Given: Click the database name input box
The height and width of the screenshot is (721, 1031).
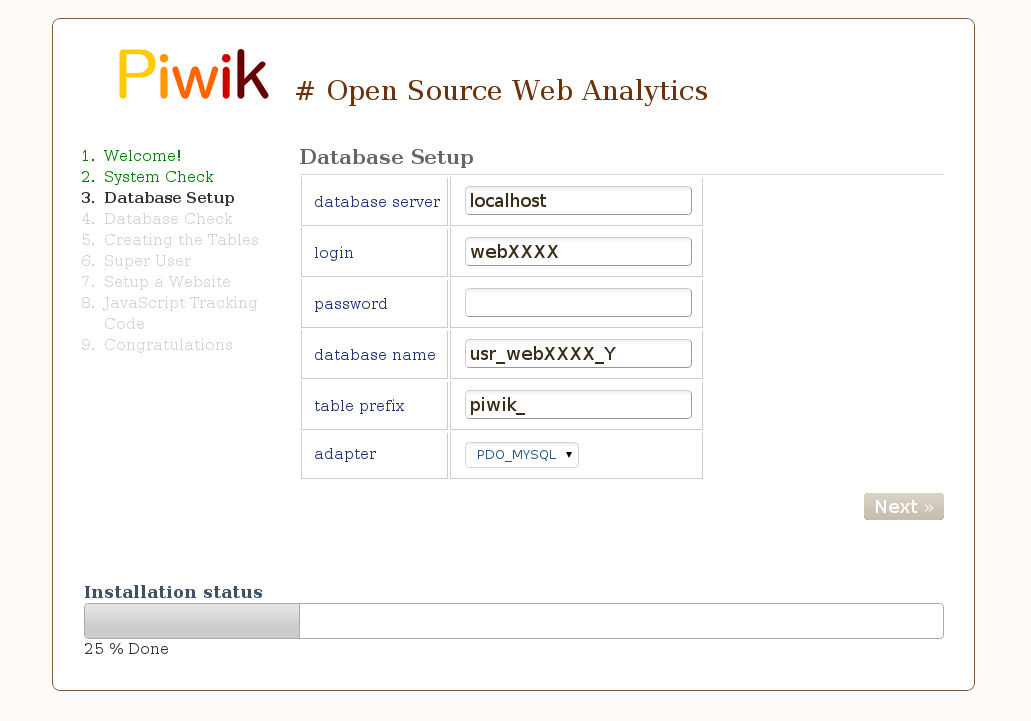Looking at the screenshot, I should point(578,354).
